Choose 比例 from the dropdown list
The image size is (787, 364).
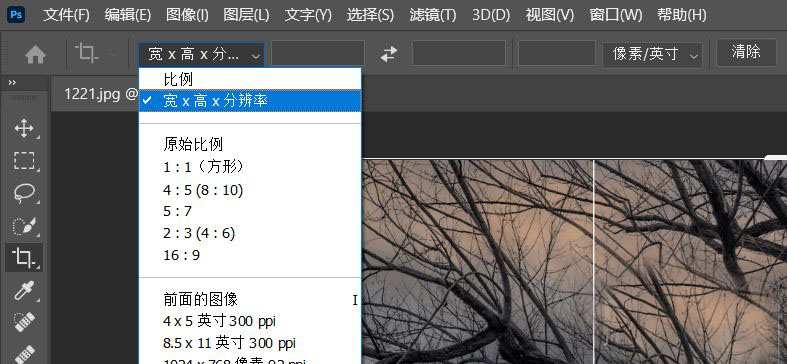pyautogui.click(x=250, y=79)
